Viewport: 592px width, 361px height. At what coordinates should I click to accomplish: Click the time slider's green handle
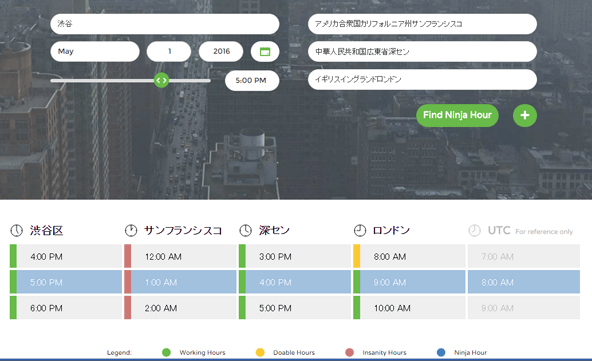[x=161, y=80]
